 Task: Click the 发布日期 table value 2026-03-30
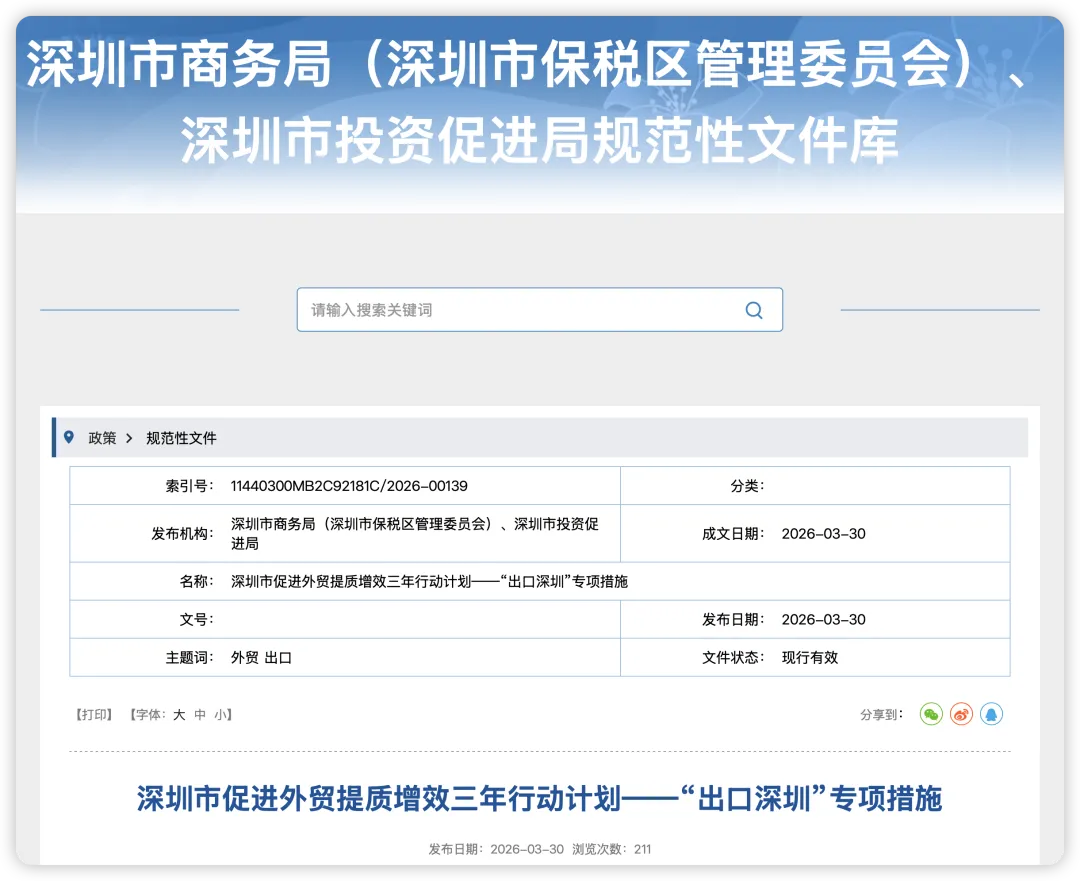823,619
